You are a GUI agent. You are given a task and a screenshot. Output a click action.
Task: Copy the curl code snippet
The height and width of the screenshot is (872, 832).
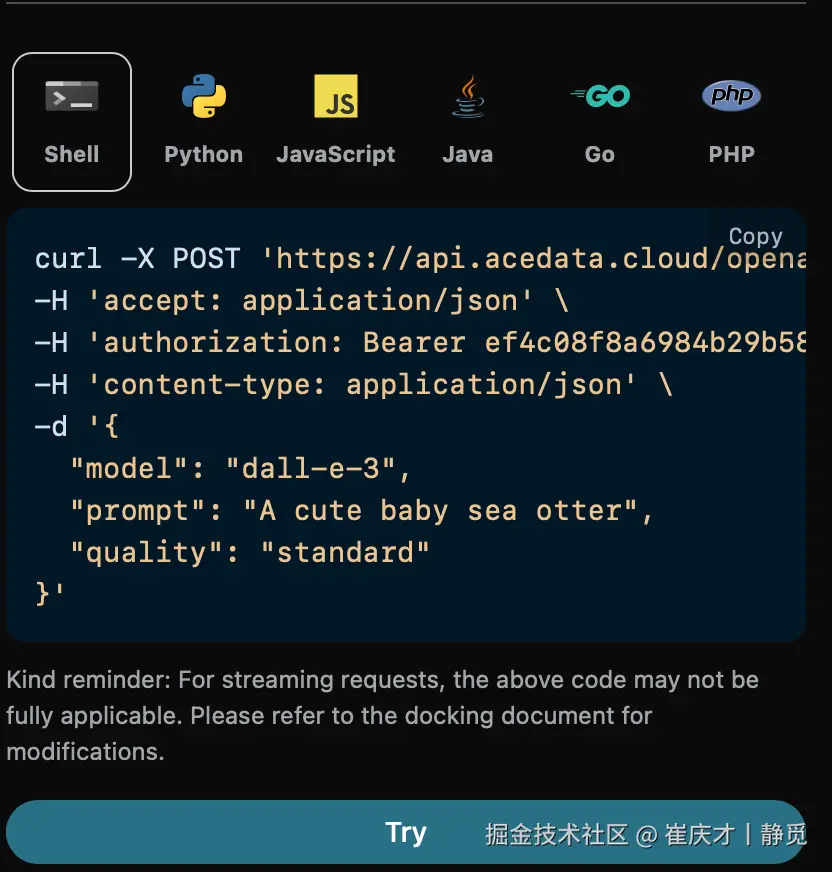coord(756,236)
